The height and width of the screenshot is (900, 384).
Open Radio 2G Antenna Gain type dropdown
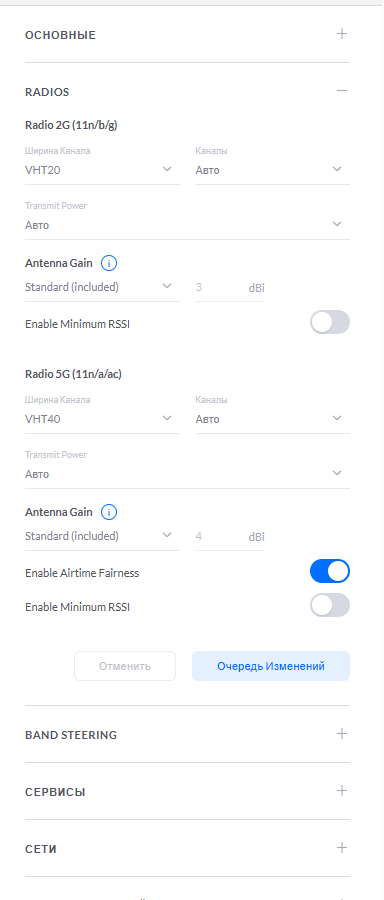point(102,287)
